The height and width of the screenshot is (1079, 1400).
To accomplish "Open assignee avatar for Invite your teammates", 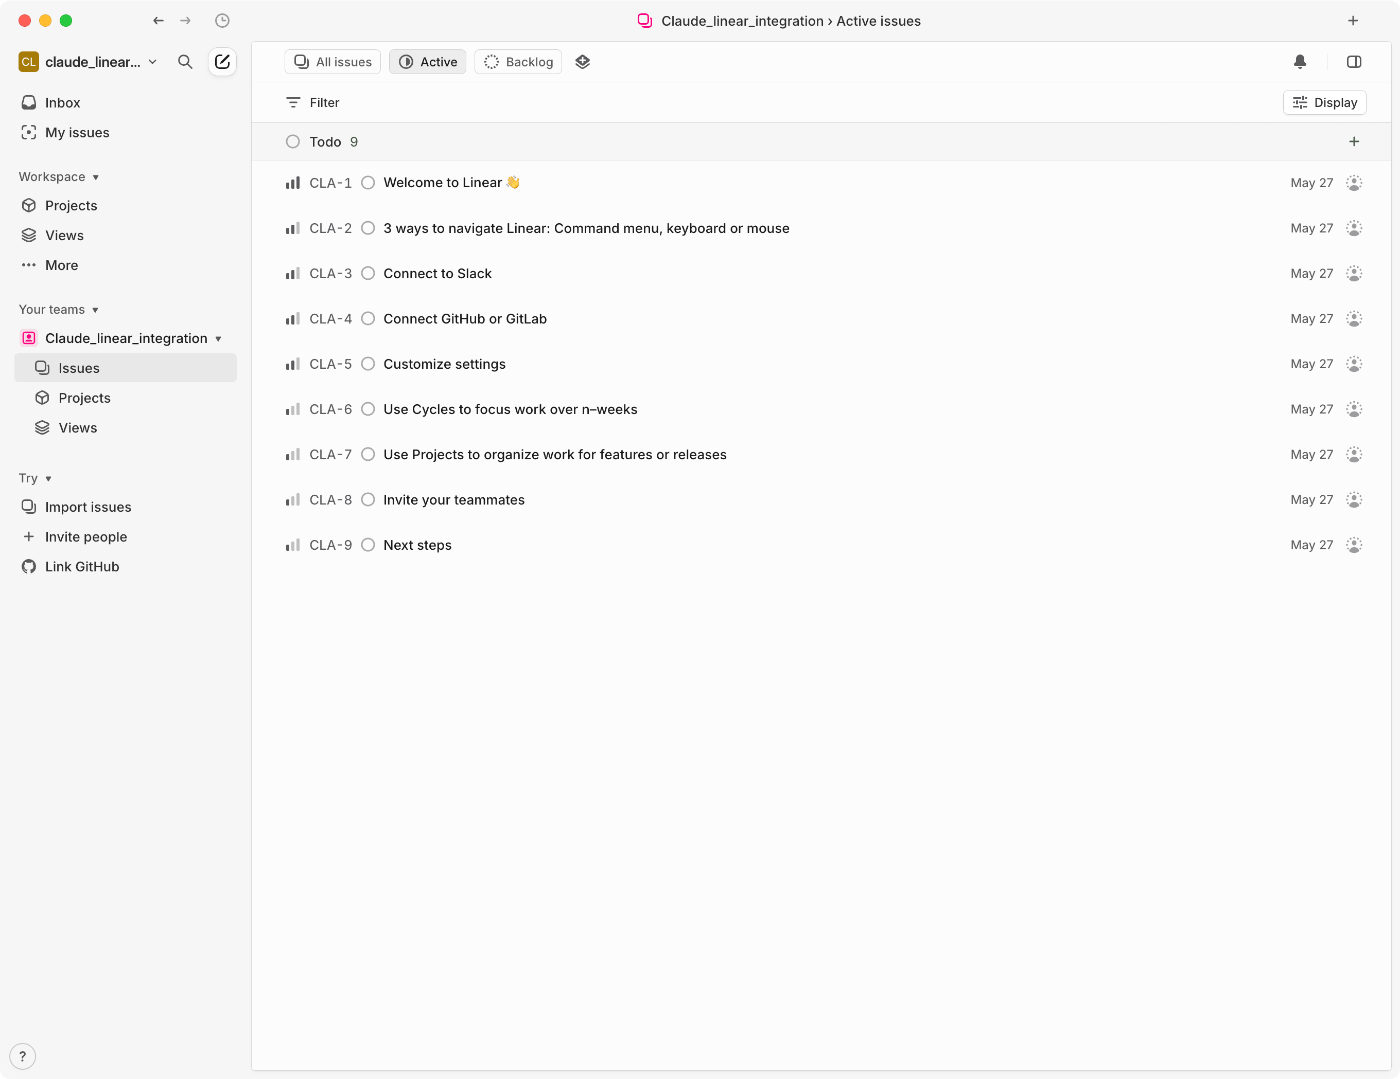I will pyautogui.click(x=1354, y=500).
